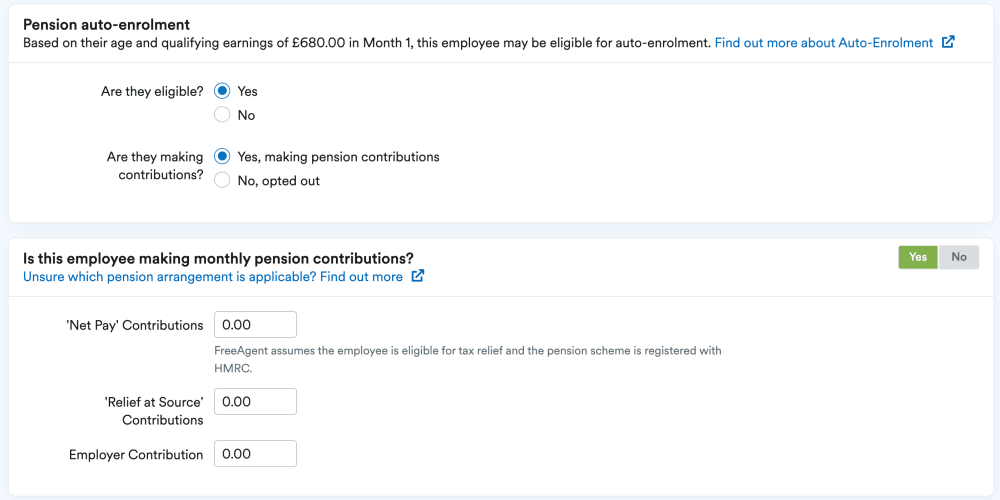Click FreeAgent tax relief help text

(x=467, y=358)
